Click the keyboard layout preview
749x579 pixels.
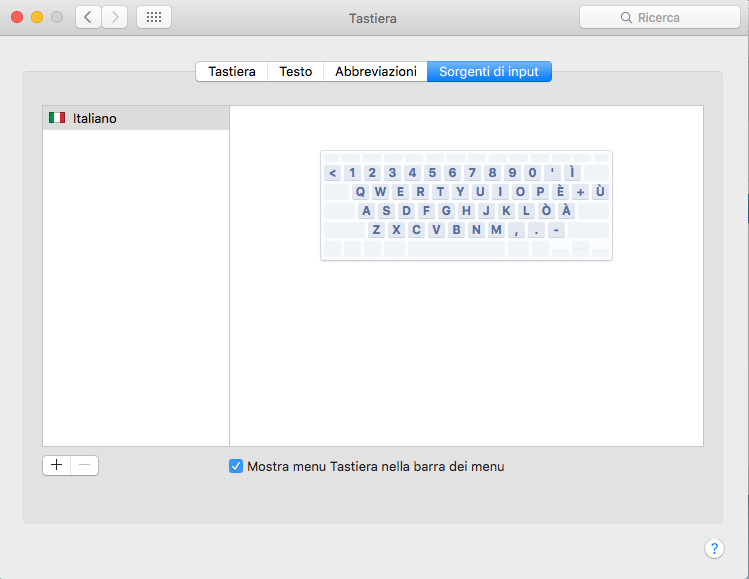tap(466, 205)
